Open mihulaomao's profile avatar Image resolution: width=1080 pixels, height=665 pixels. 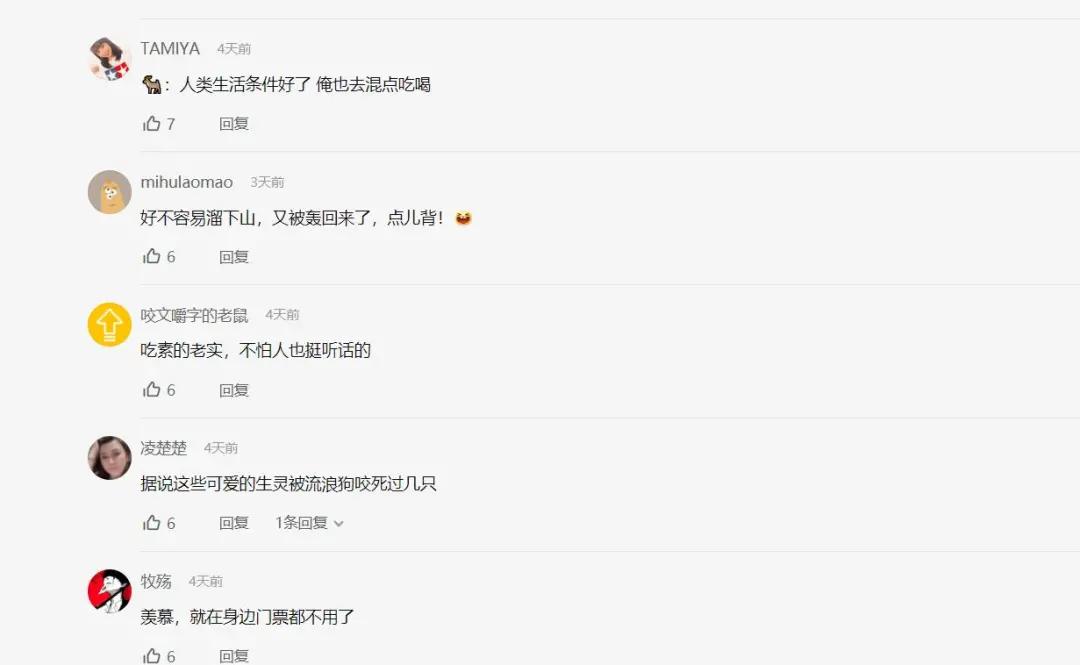click(110, 192)
